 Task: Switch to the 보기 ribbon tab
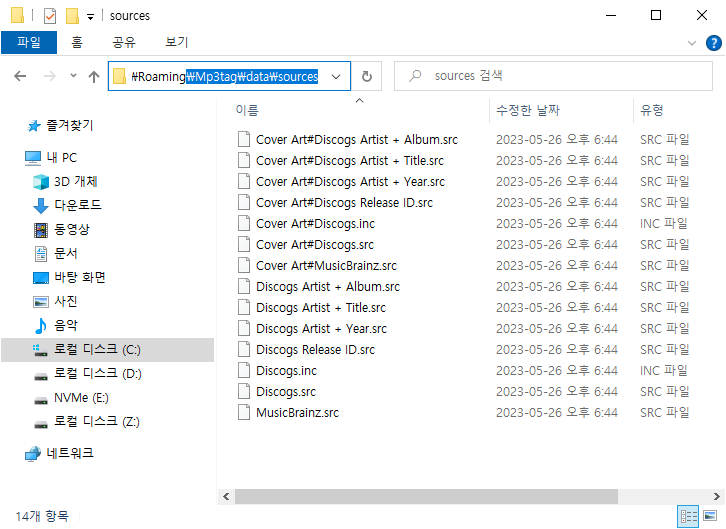coord(177,43)
